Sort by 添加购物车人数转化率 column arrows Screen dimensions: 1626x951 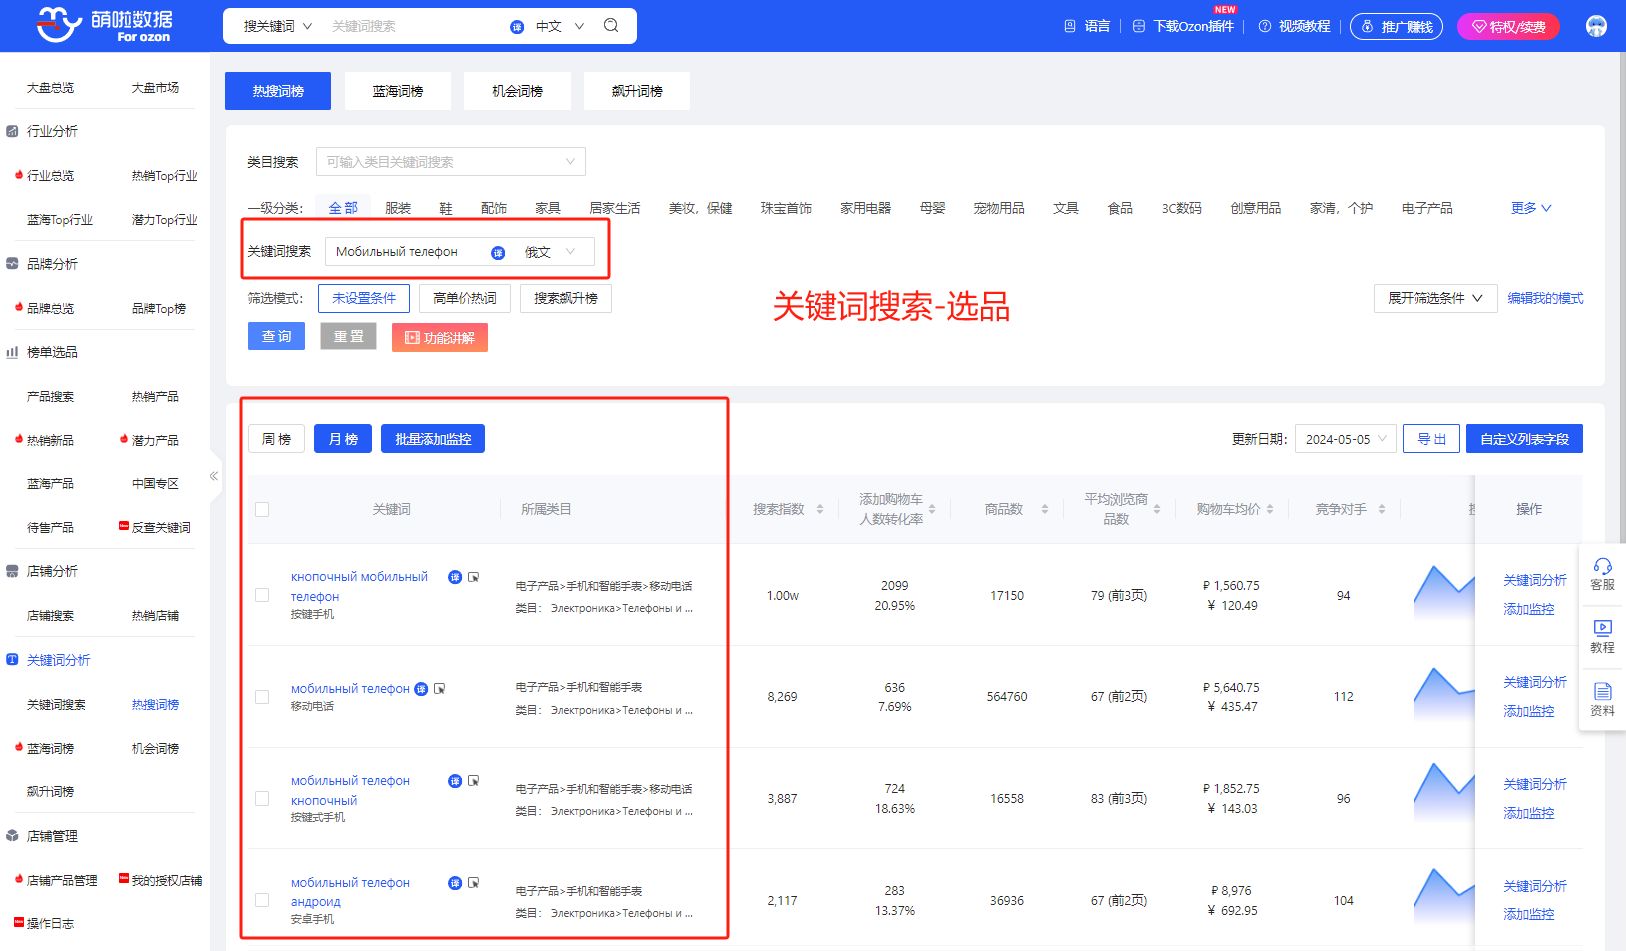pyautogui.click(x=932, y=509)
